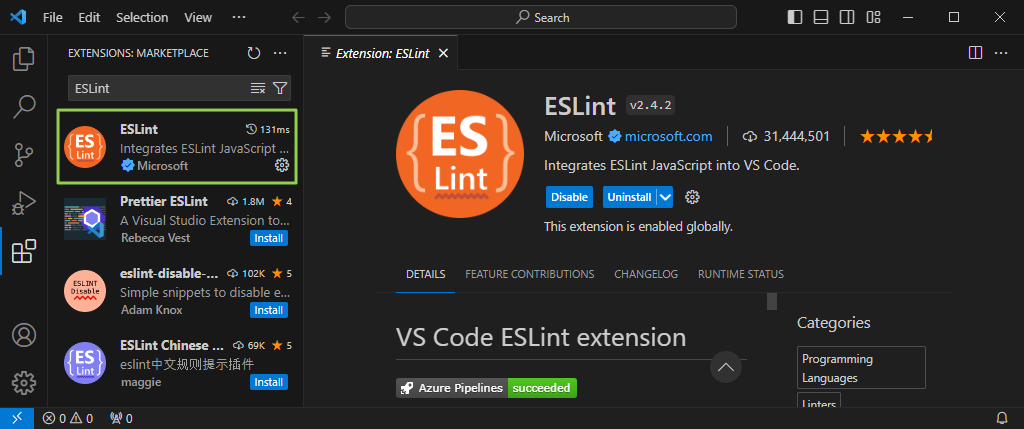
Task: Switch to the Changelog tab
Action: [646, 274]
